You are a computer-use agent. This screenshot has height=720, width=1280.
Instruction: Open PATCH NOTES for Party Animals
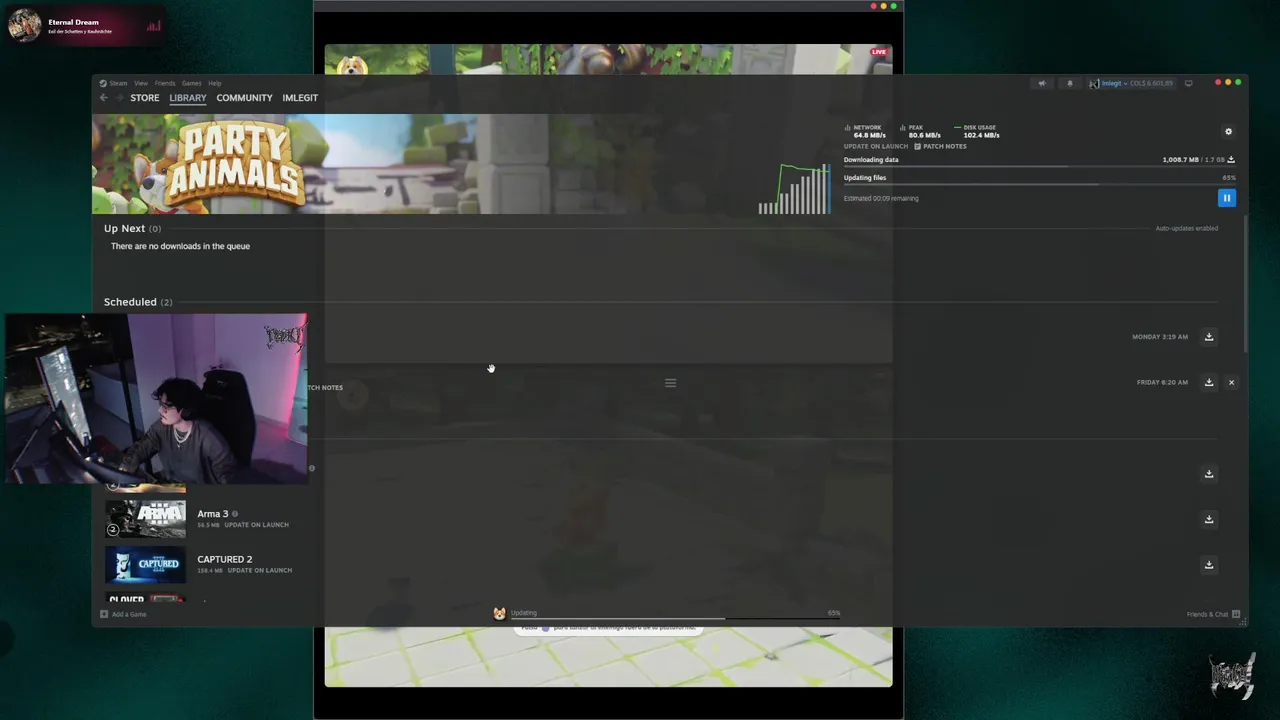click(x=940, y=146)
